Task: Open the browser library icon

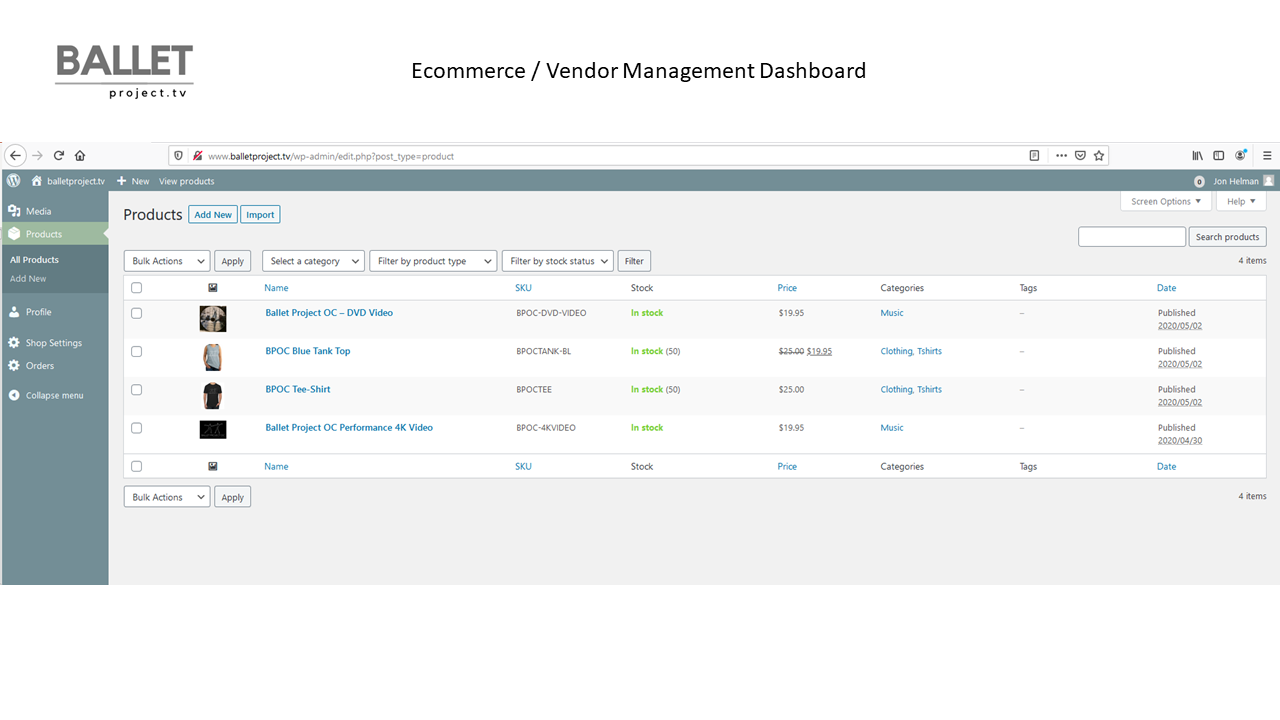Action: pyautogui.click(x=1197, y=156)
